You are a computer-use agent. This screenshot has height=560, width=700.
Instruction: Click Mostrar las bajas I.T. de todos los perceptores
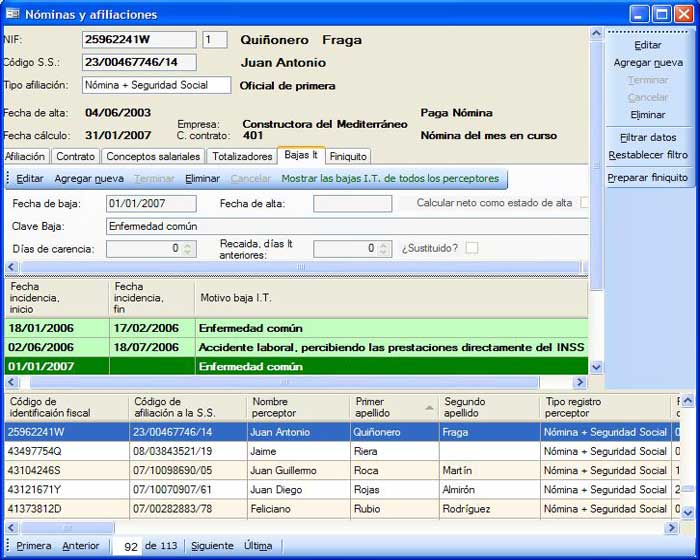[389, 178]
